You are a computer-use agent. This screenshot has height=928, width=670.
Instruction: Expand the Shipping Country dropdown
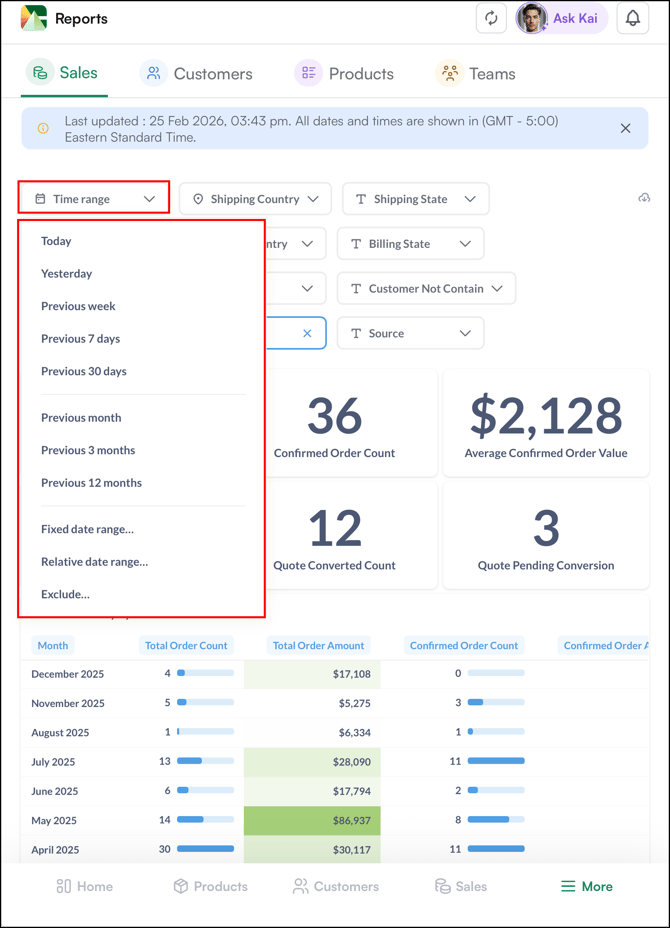[255, 199]
